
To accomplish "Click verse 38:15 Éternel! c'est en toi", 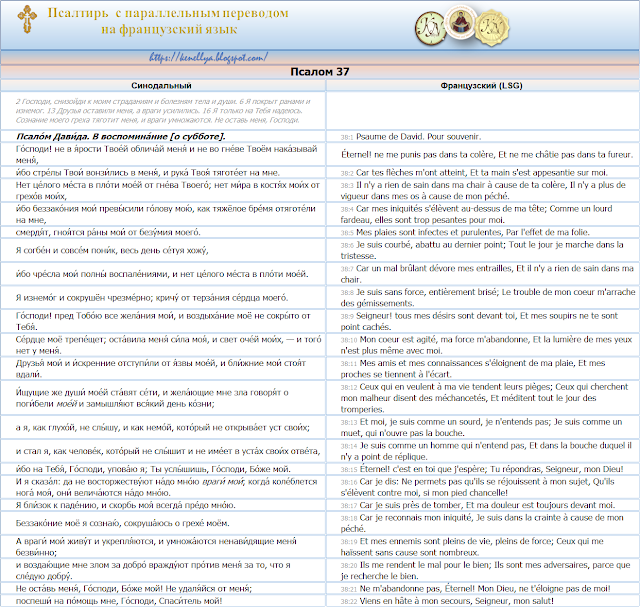I will pyautogui.click(x=482, y=469).
